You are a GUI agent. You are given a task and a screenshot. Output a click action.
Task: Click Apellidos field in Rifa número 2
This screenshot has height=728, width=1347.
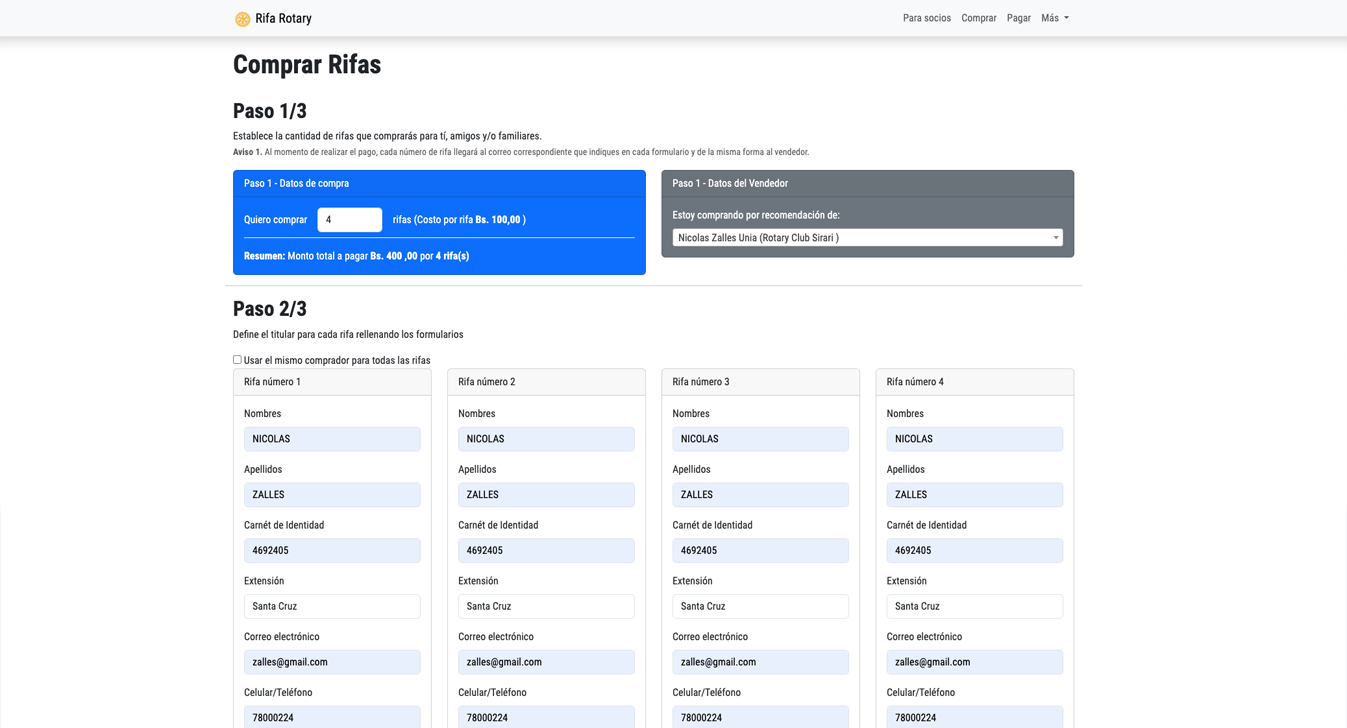[546, 495]
